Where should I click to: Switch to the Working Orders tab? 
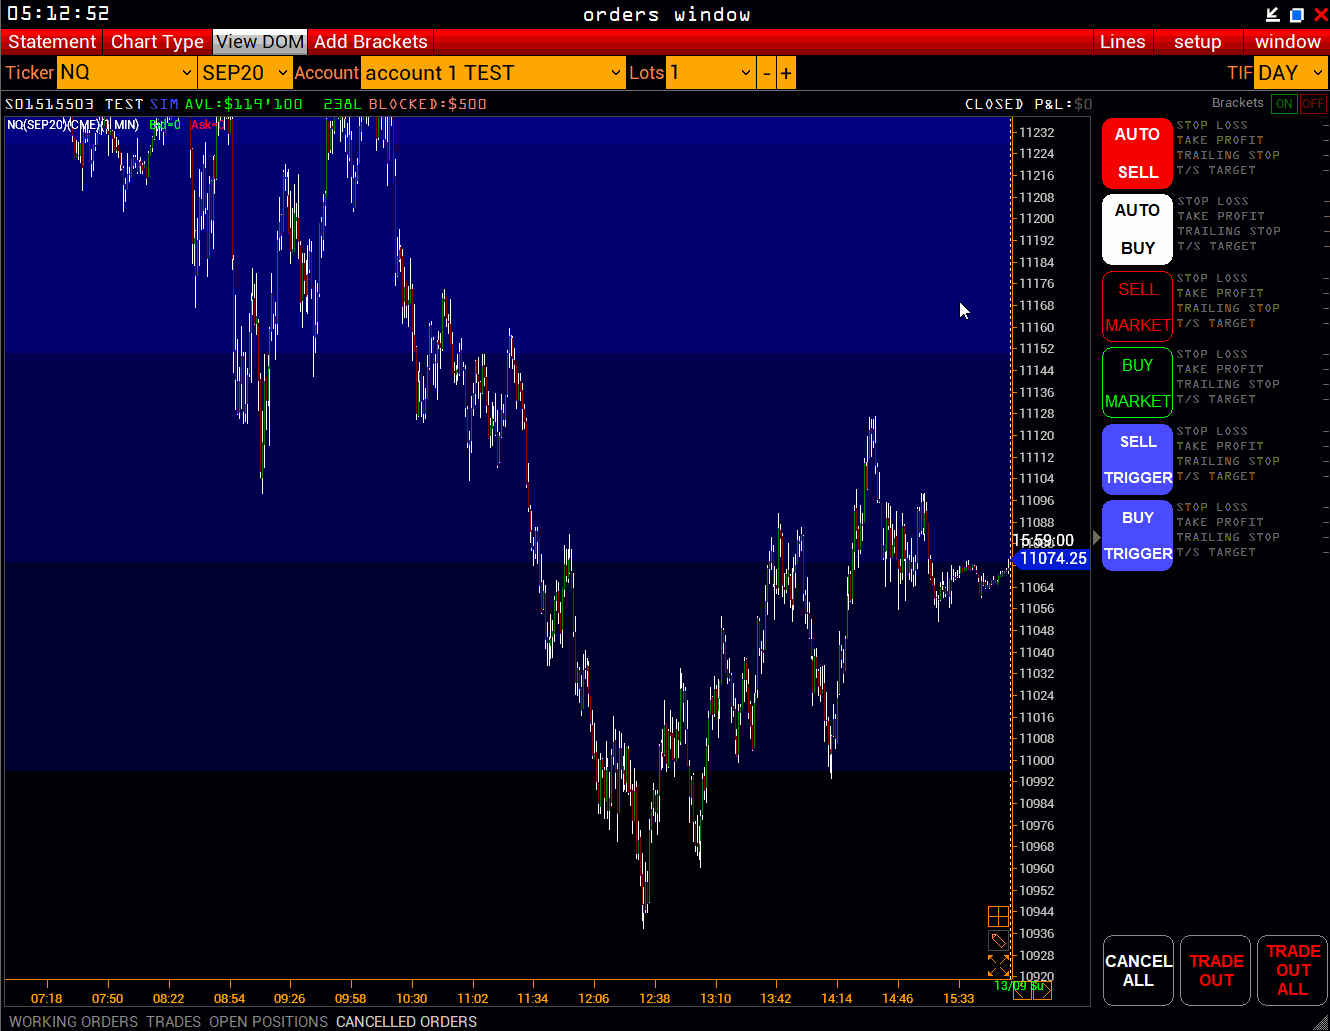point(74,1021)
